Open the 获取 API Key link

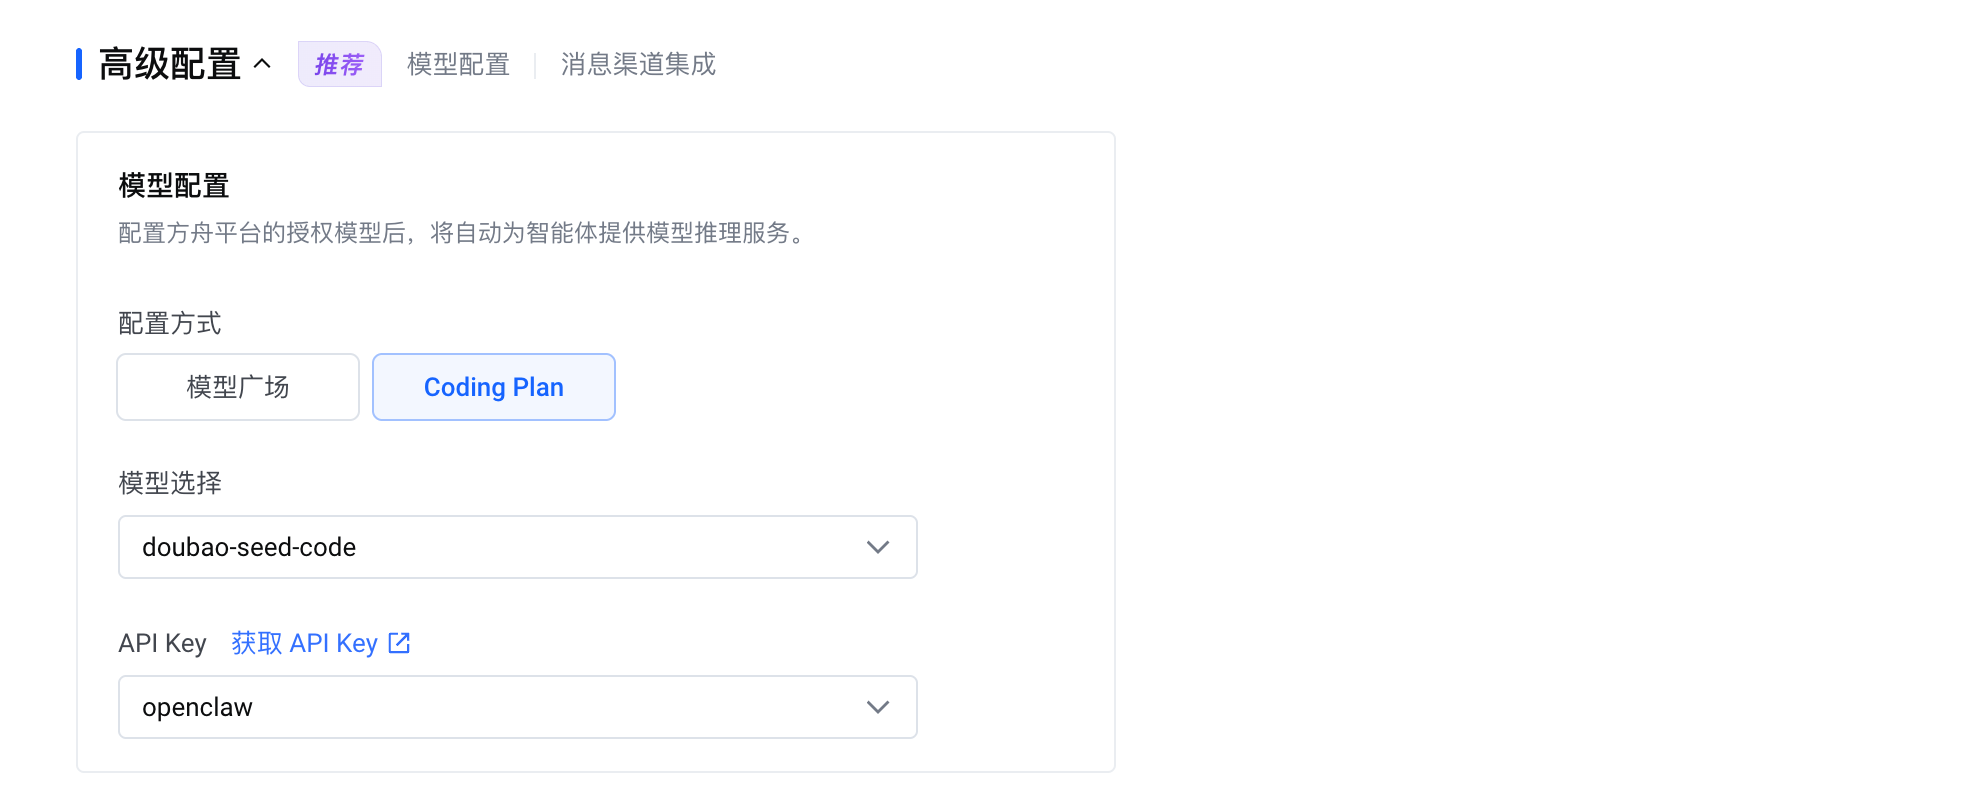305,643
